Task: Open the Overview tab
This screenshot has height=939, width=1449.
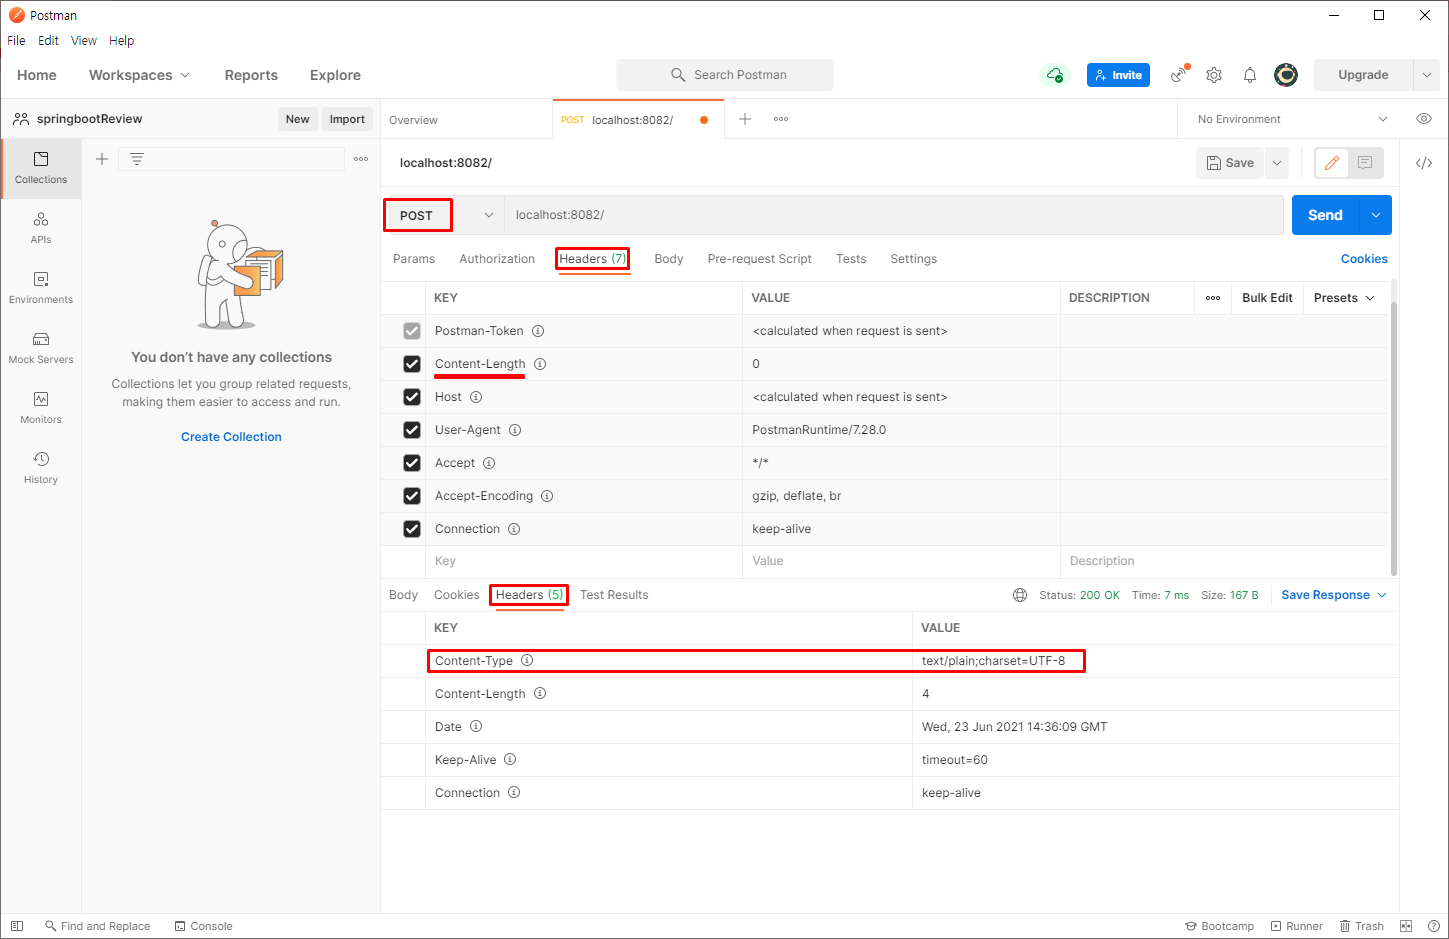Action: click(x=413, y=120)
